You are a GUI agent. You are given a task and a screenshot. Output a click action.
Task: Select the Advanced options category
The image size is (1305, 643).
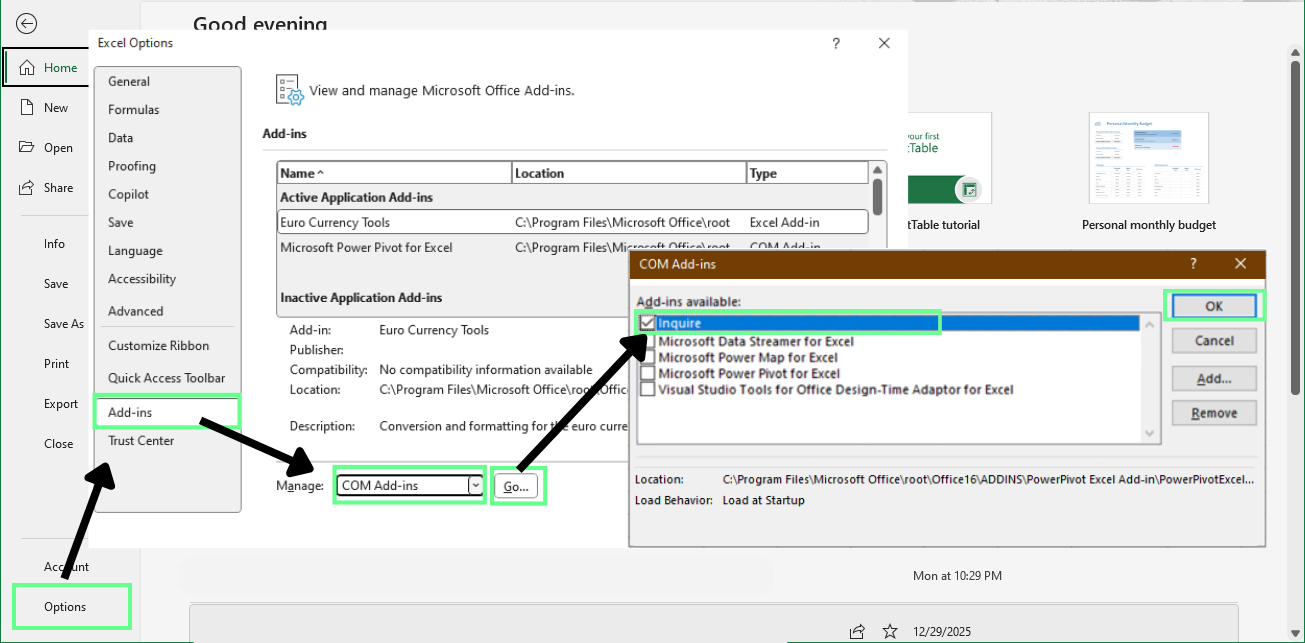coord(135,311)
